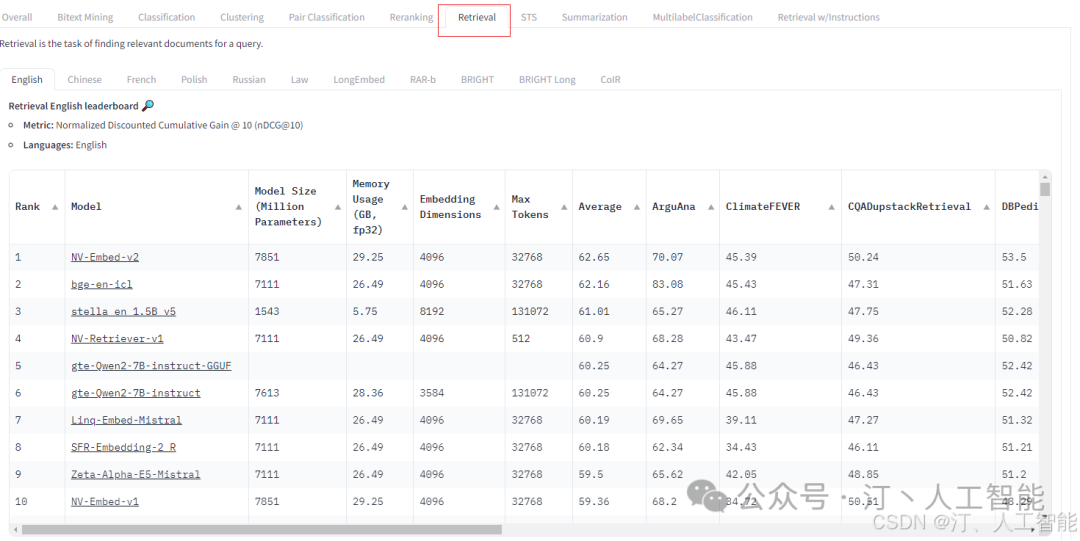Sort by Max Tokens column arrow
This screenshot has height=541, width=1080.
click(563, 207)
